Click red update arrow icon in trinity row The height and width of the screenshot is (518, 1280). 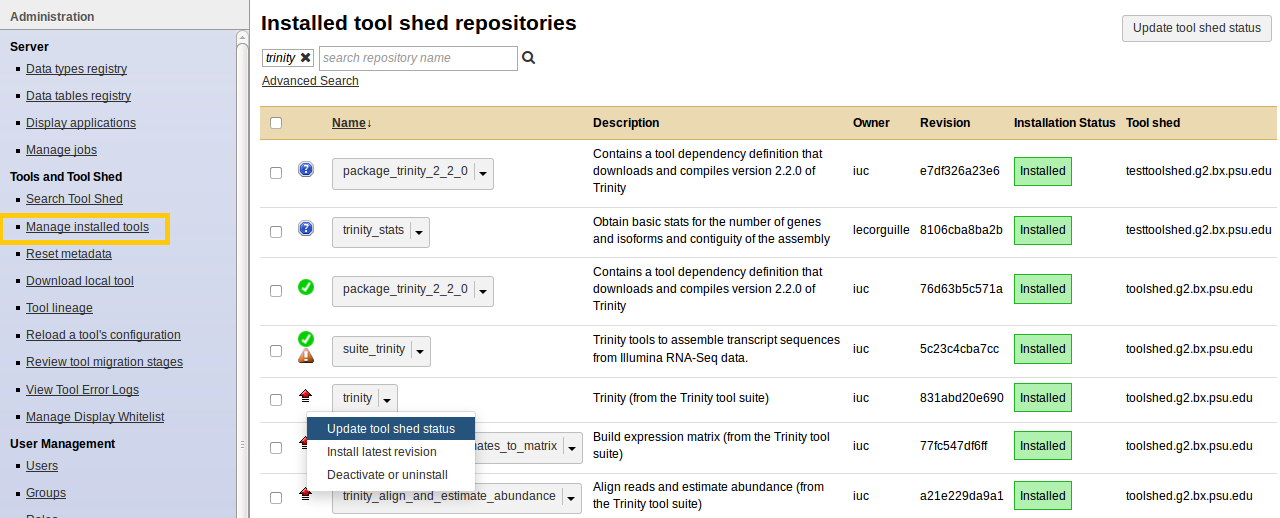pyautogui.click(x=306, y=397)
